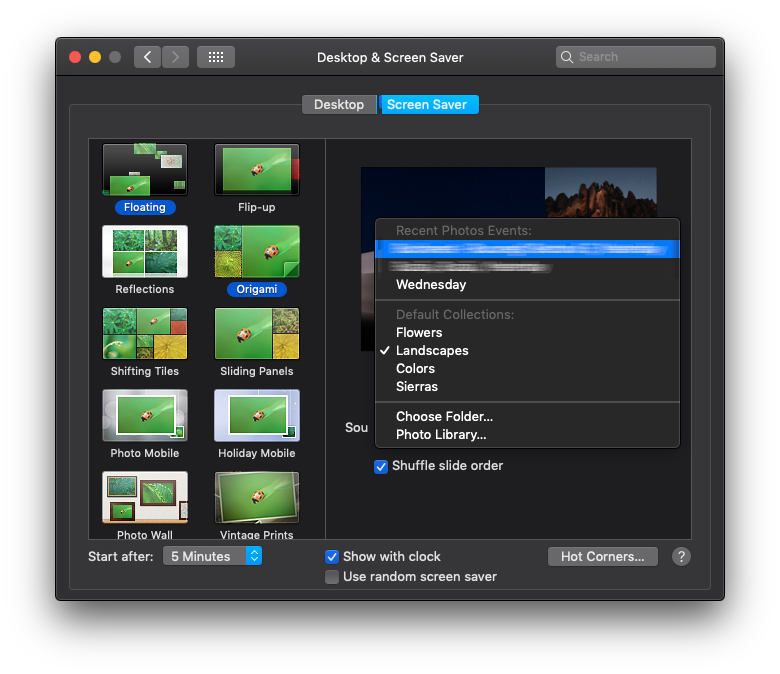
Task: Select Flowers from Default Collections
Action: pos(419,333)
